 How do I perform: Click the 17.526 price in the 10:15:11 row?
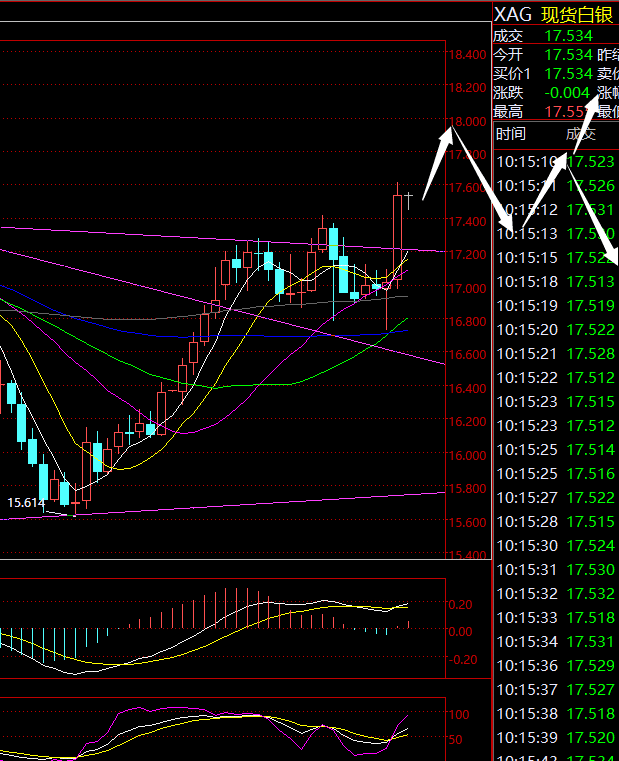pyautogui.click(x=590, y=185)
